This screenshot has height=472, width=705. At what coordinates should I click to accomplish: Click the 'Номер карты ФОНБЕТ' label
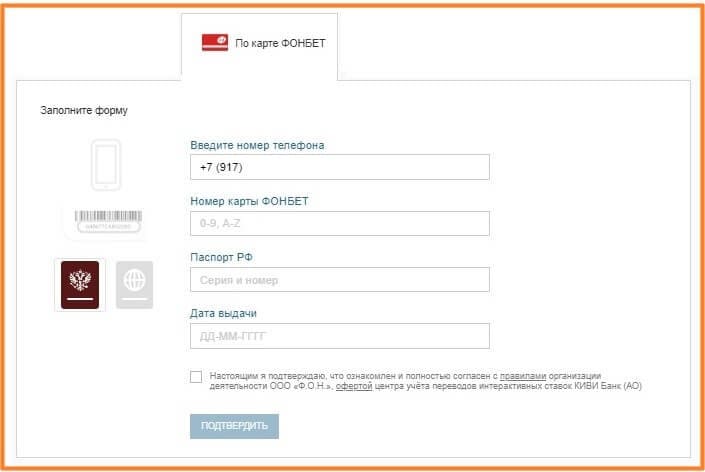(249, 201)
